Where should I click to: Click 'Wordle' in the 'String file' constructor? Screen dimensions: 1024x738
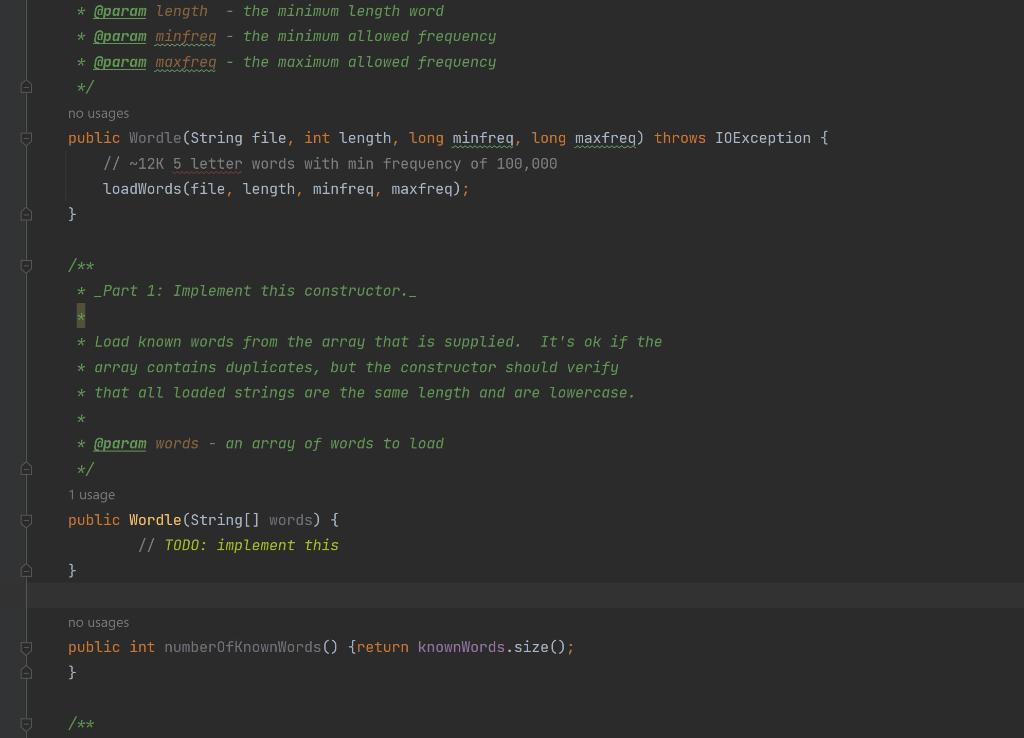155,138
